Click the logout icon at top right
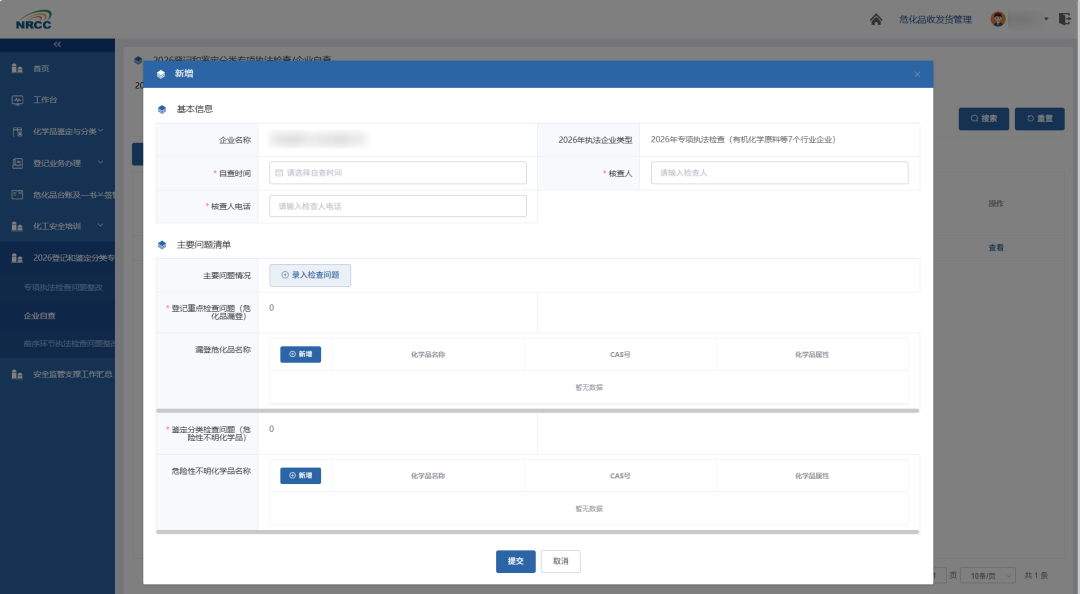 1065,19
